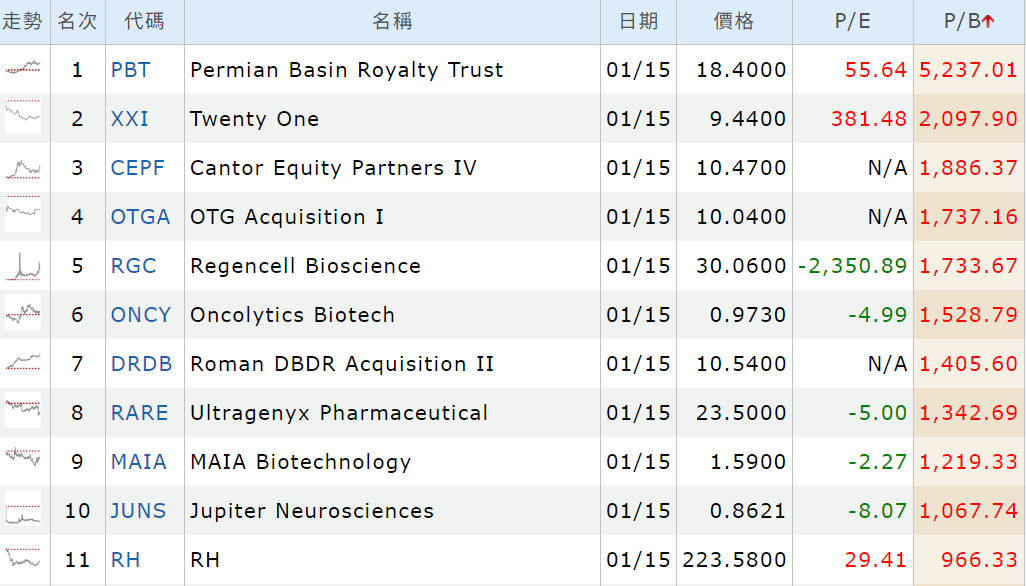Screen dimensions: 1026x586
Task: Open the PBT ticker link
Action: tap(131, 70)
